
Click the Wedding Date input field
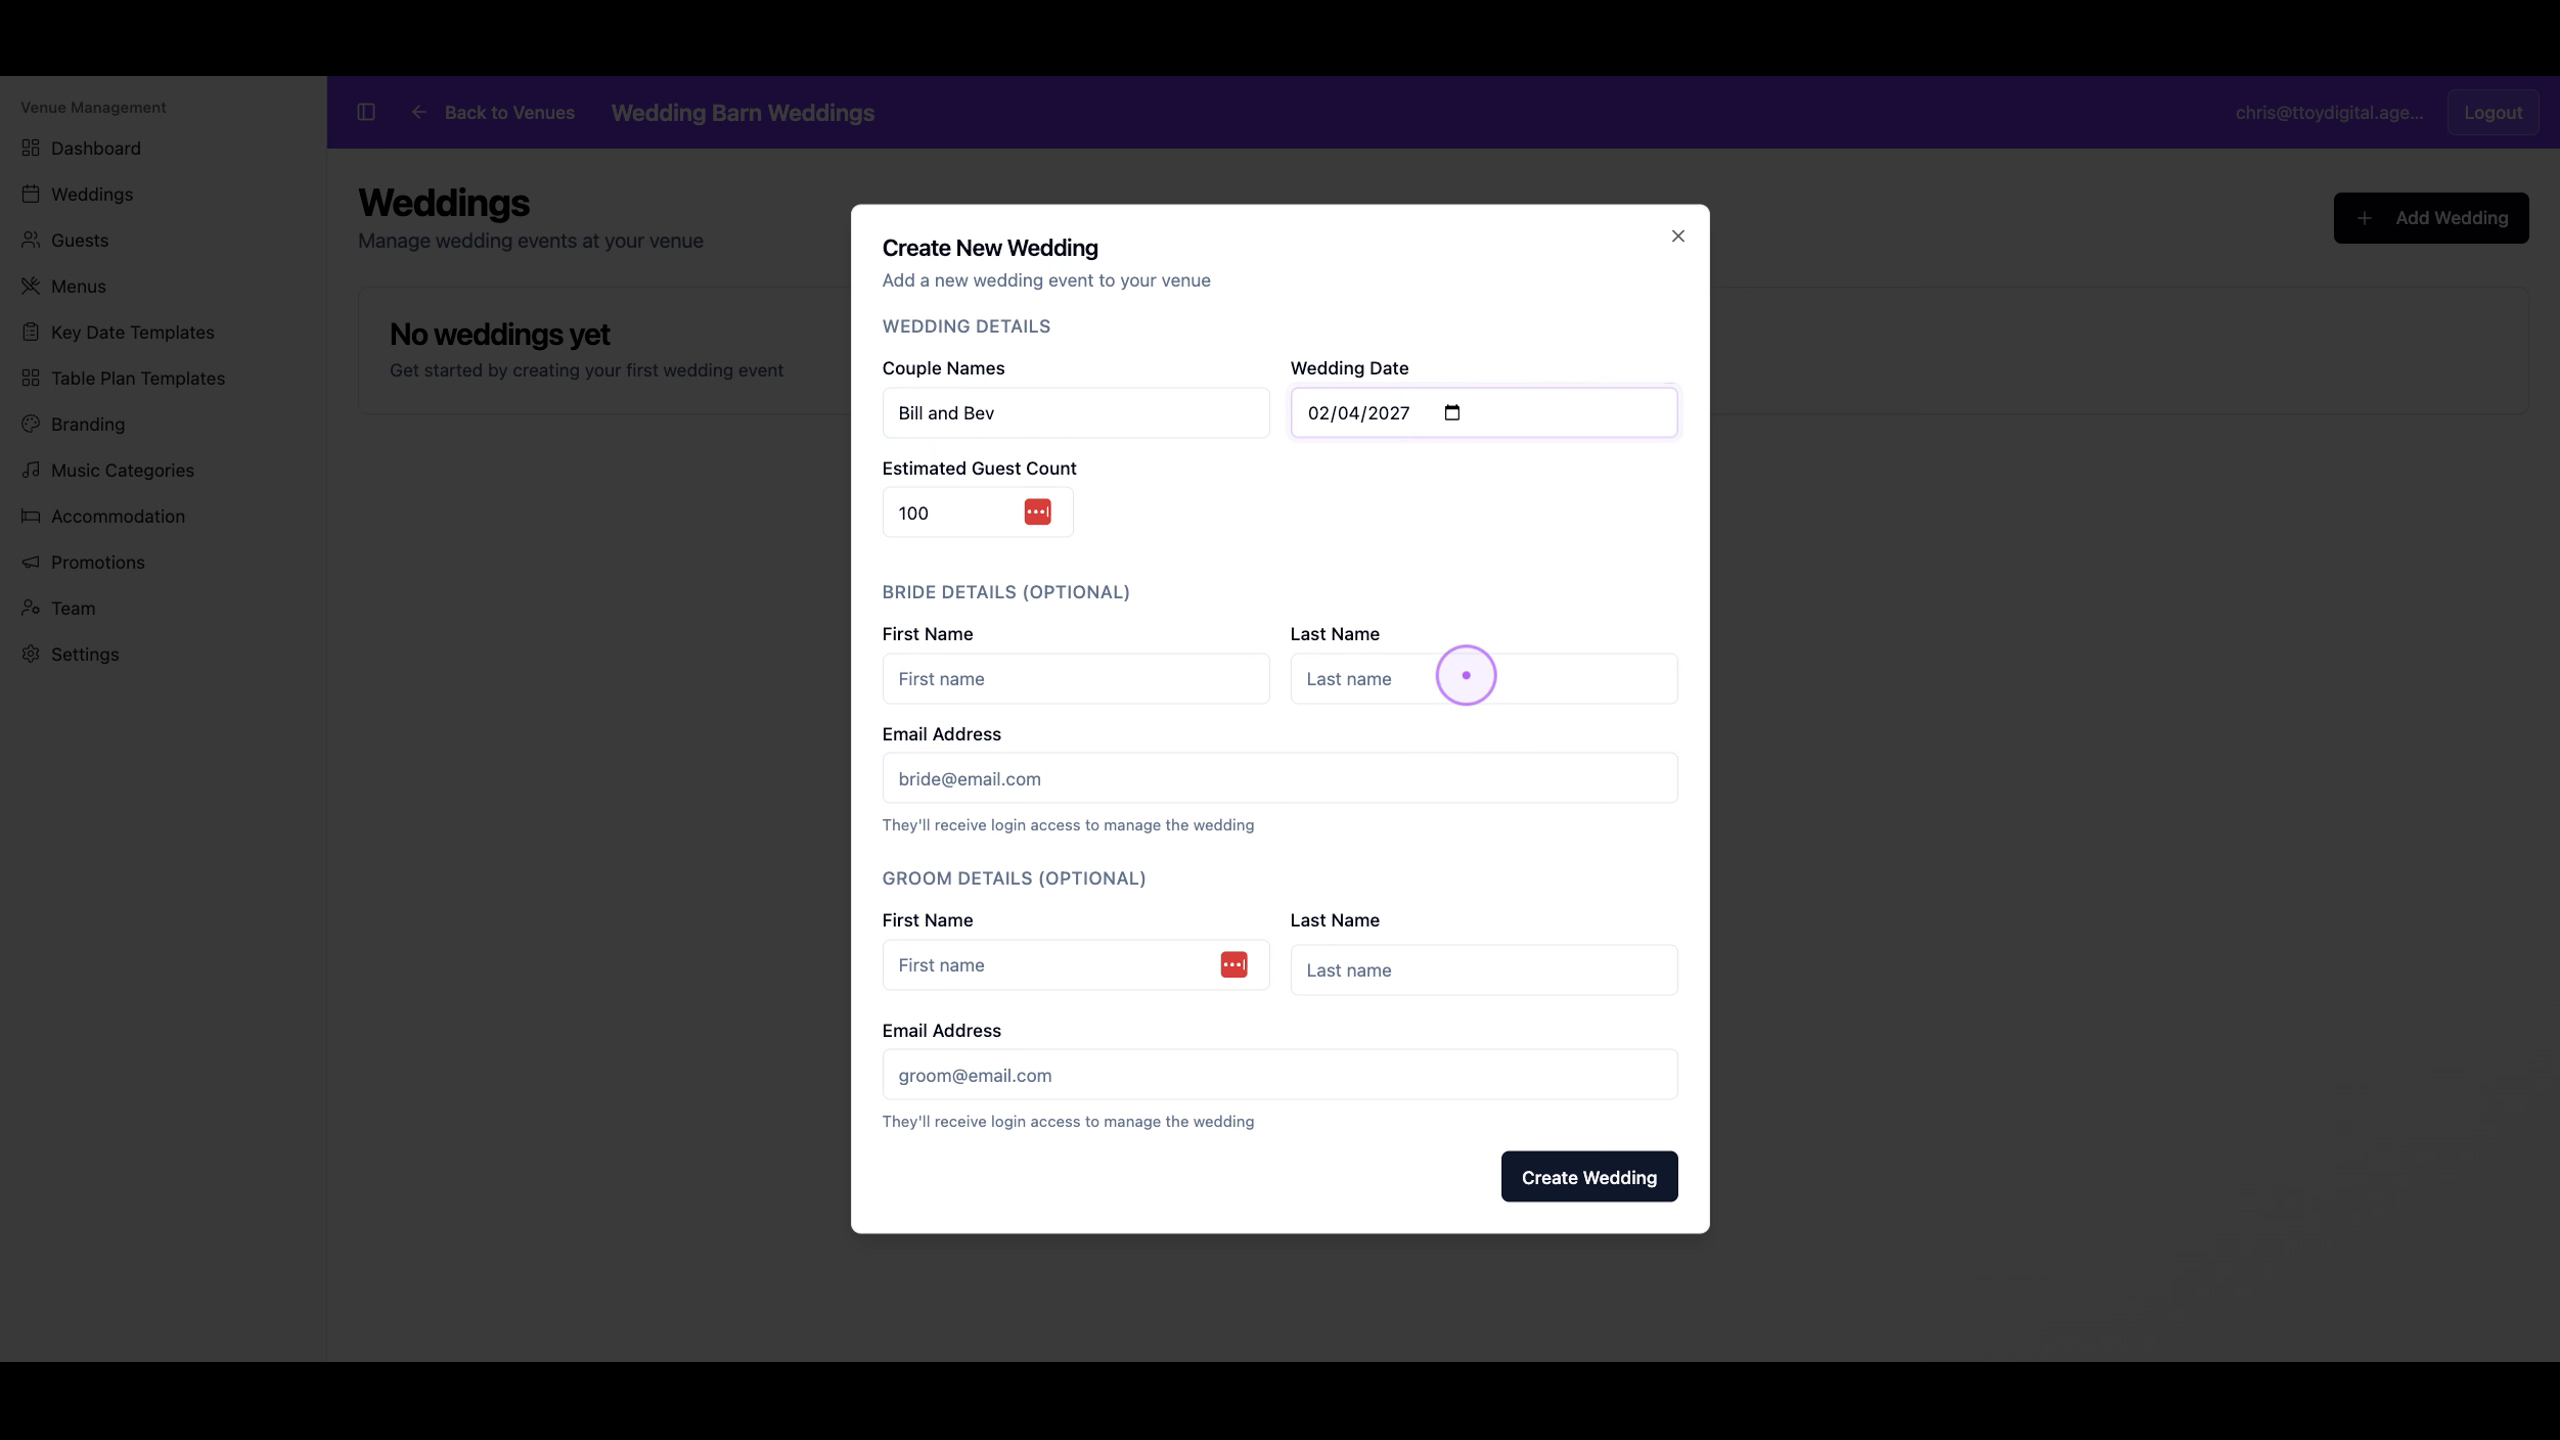[x=1484, y=413]
